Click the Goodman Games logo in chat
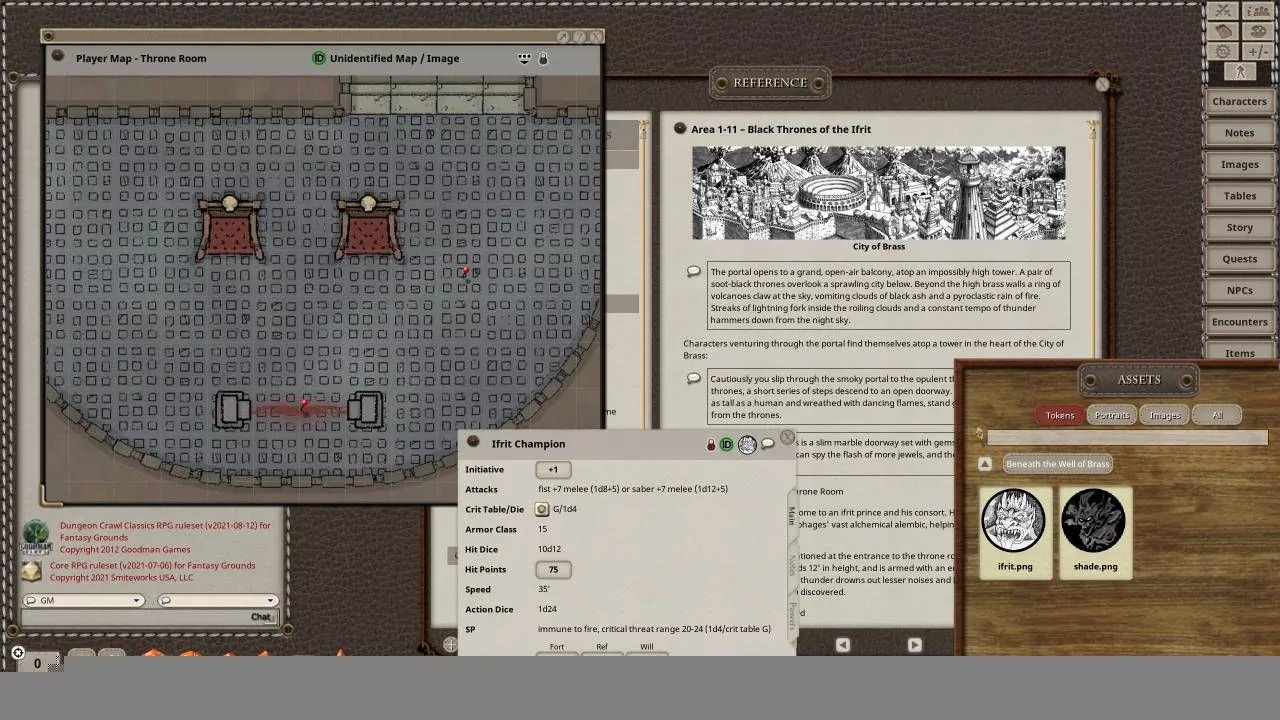1280x720 pixels. click(x=36, y=537)
